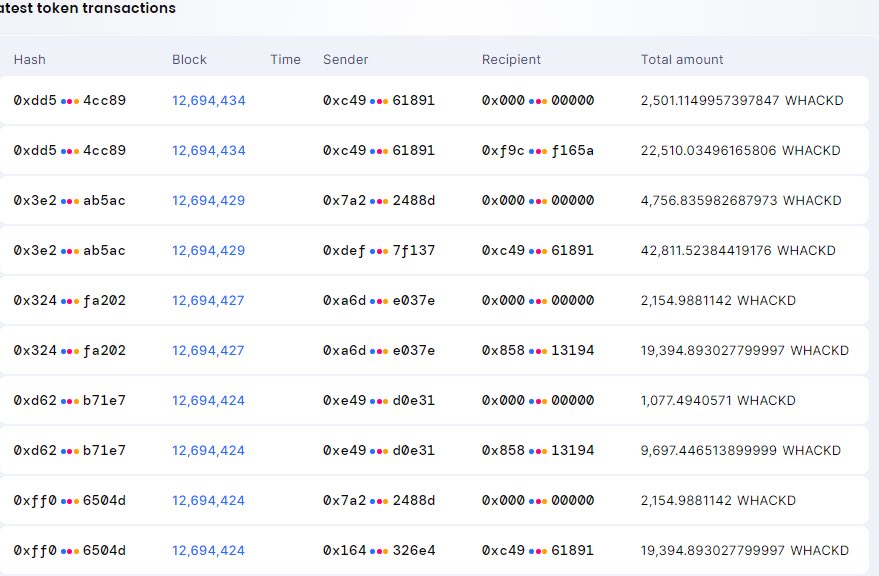Screen dimensions: 879x576
Task: Select recipient 0x000…00000 in the 4,756.835982687973 row
Action: click(538, 200)
